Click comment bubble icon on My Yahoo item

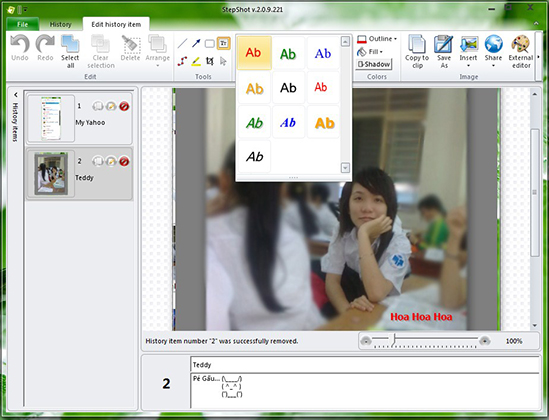(x=98, y=106)
